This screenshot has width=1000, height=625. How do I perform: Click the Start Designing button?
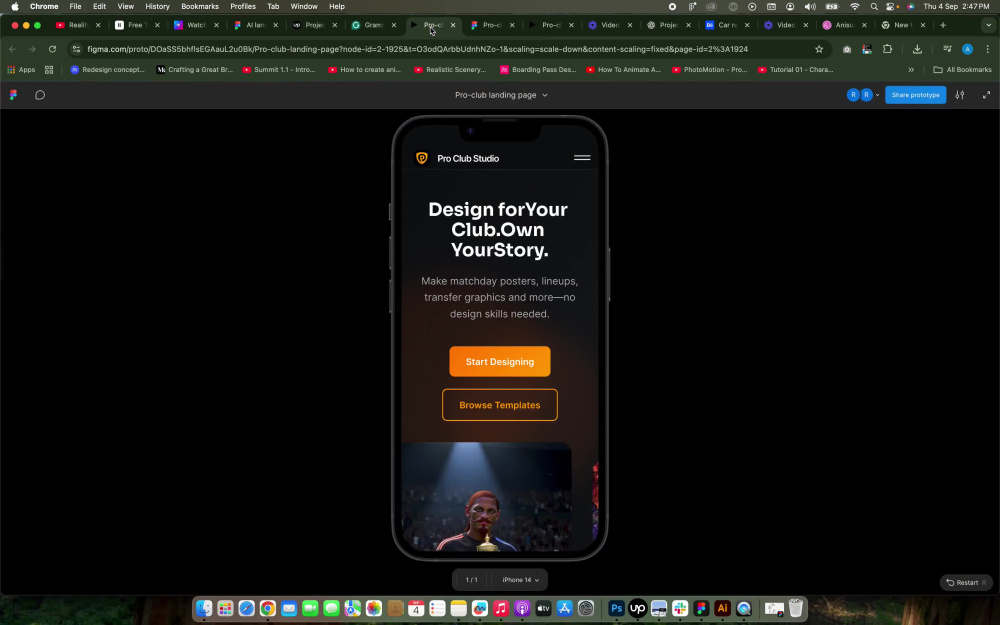pos(499,362)
